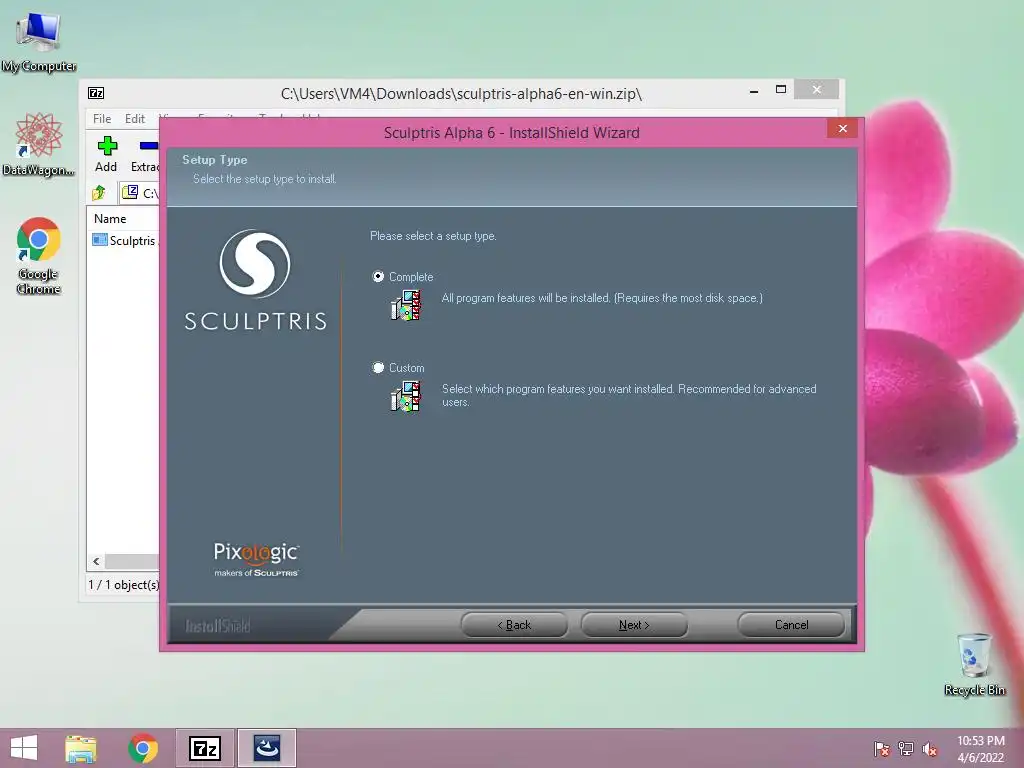
Task: Switch to the installer taskbar button
Action: [266, 748]
